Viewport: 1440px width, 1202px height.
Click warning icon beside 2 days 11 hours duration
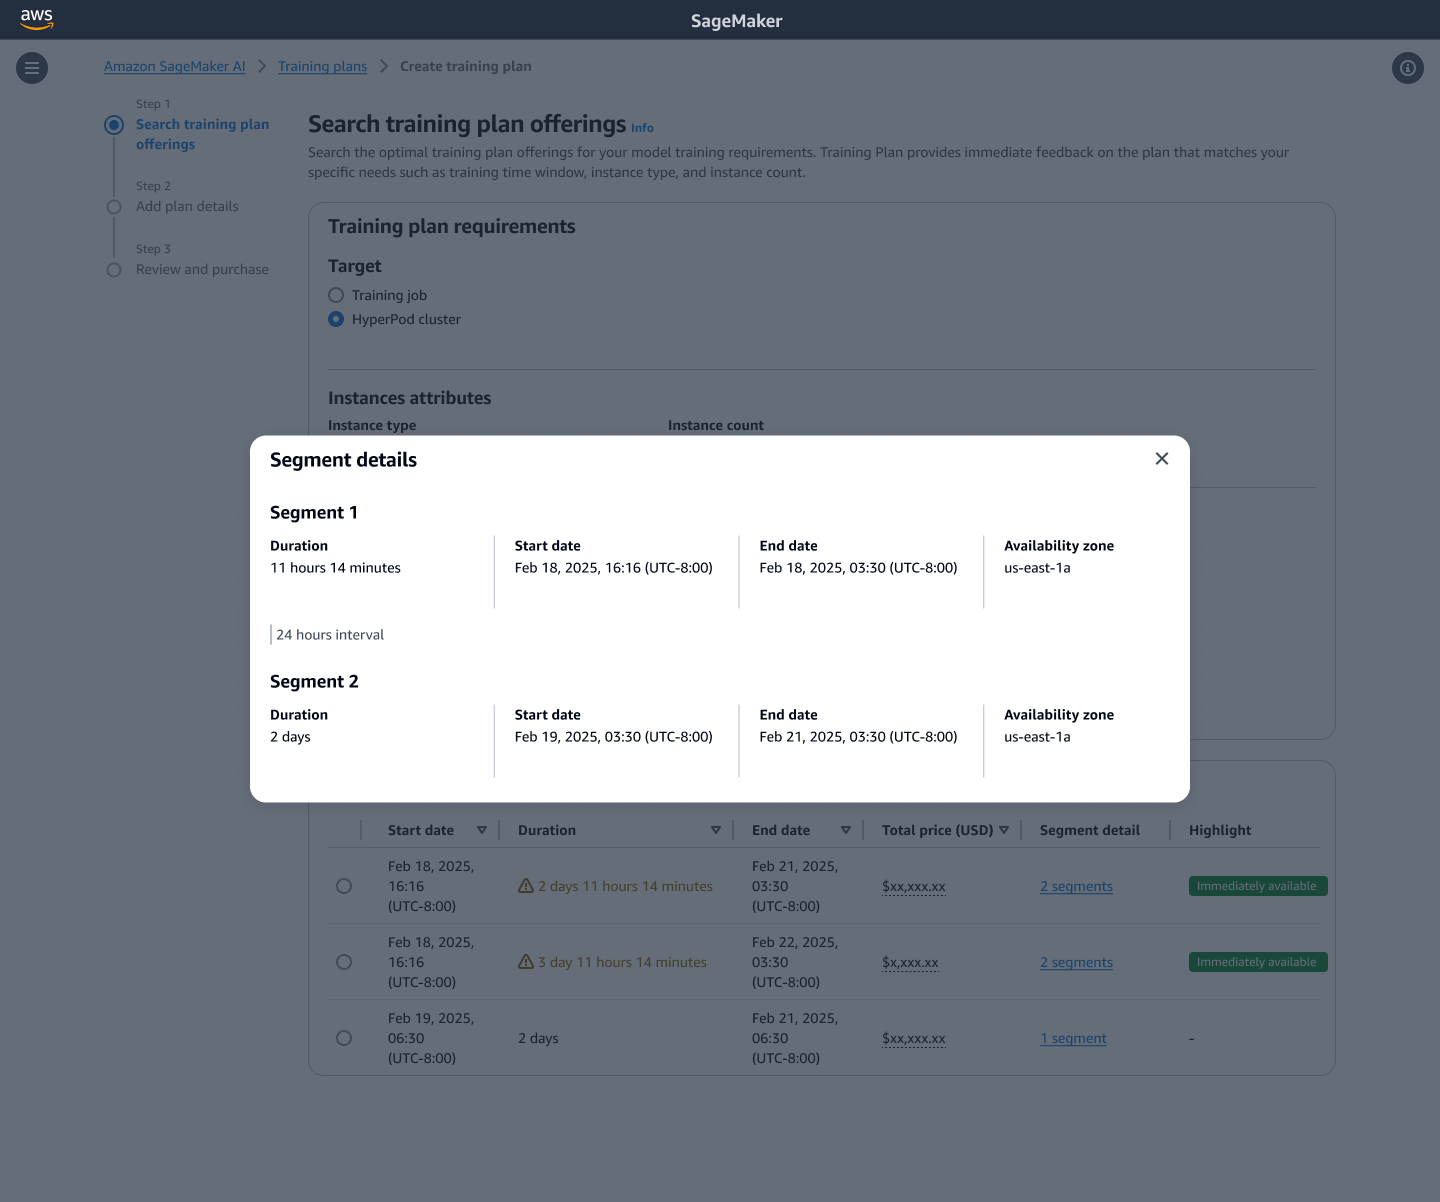point(526,886)
